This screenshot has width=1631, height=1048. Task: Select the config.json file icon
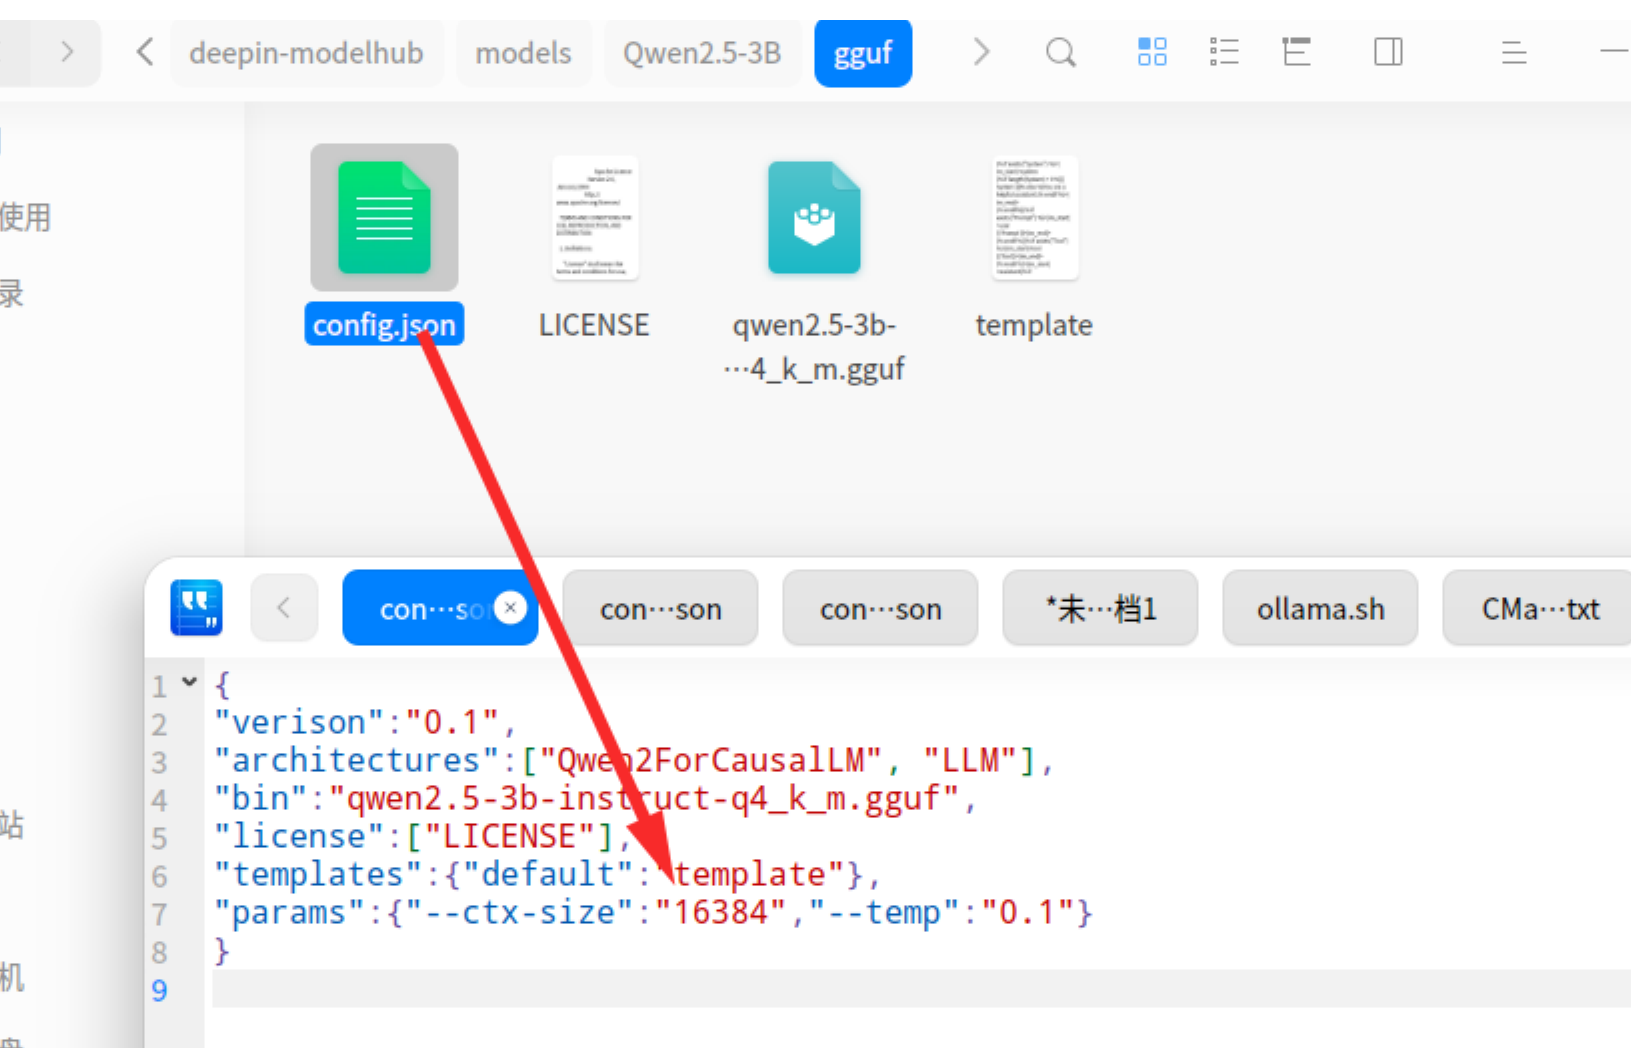point(384,217)
